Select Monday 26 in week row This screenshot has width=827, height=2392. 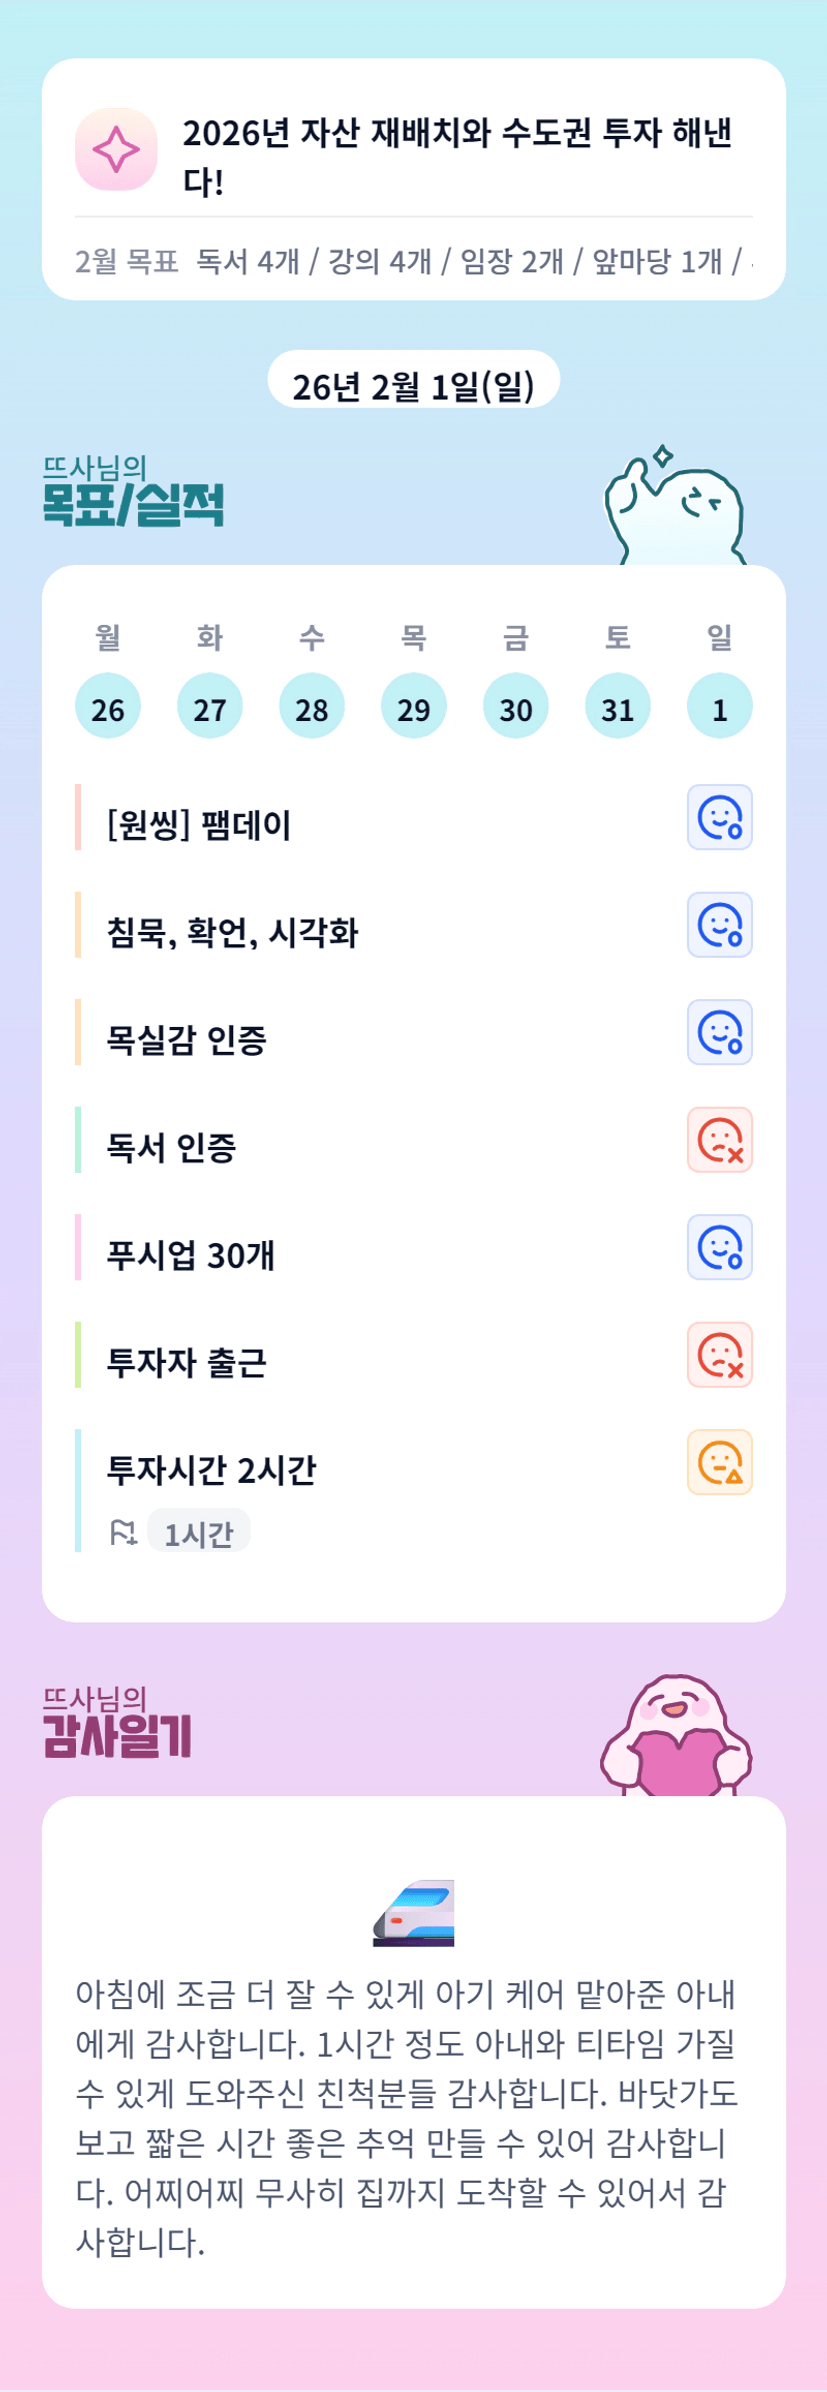point(108,706)
